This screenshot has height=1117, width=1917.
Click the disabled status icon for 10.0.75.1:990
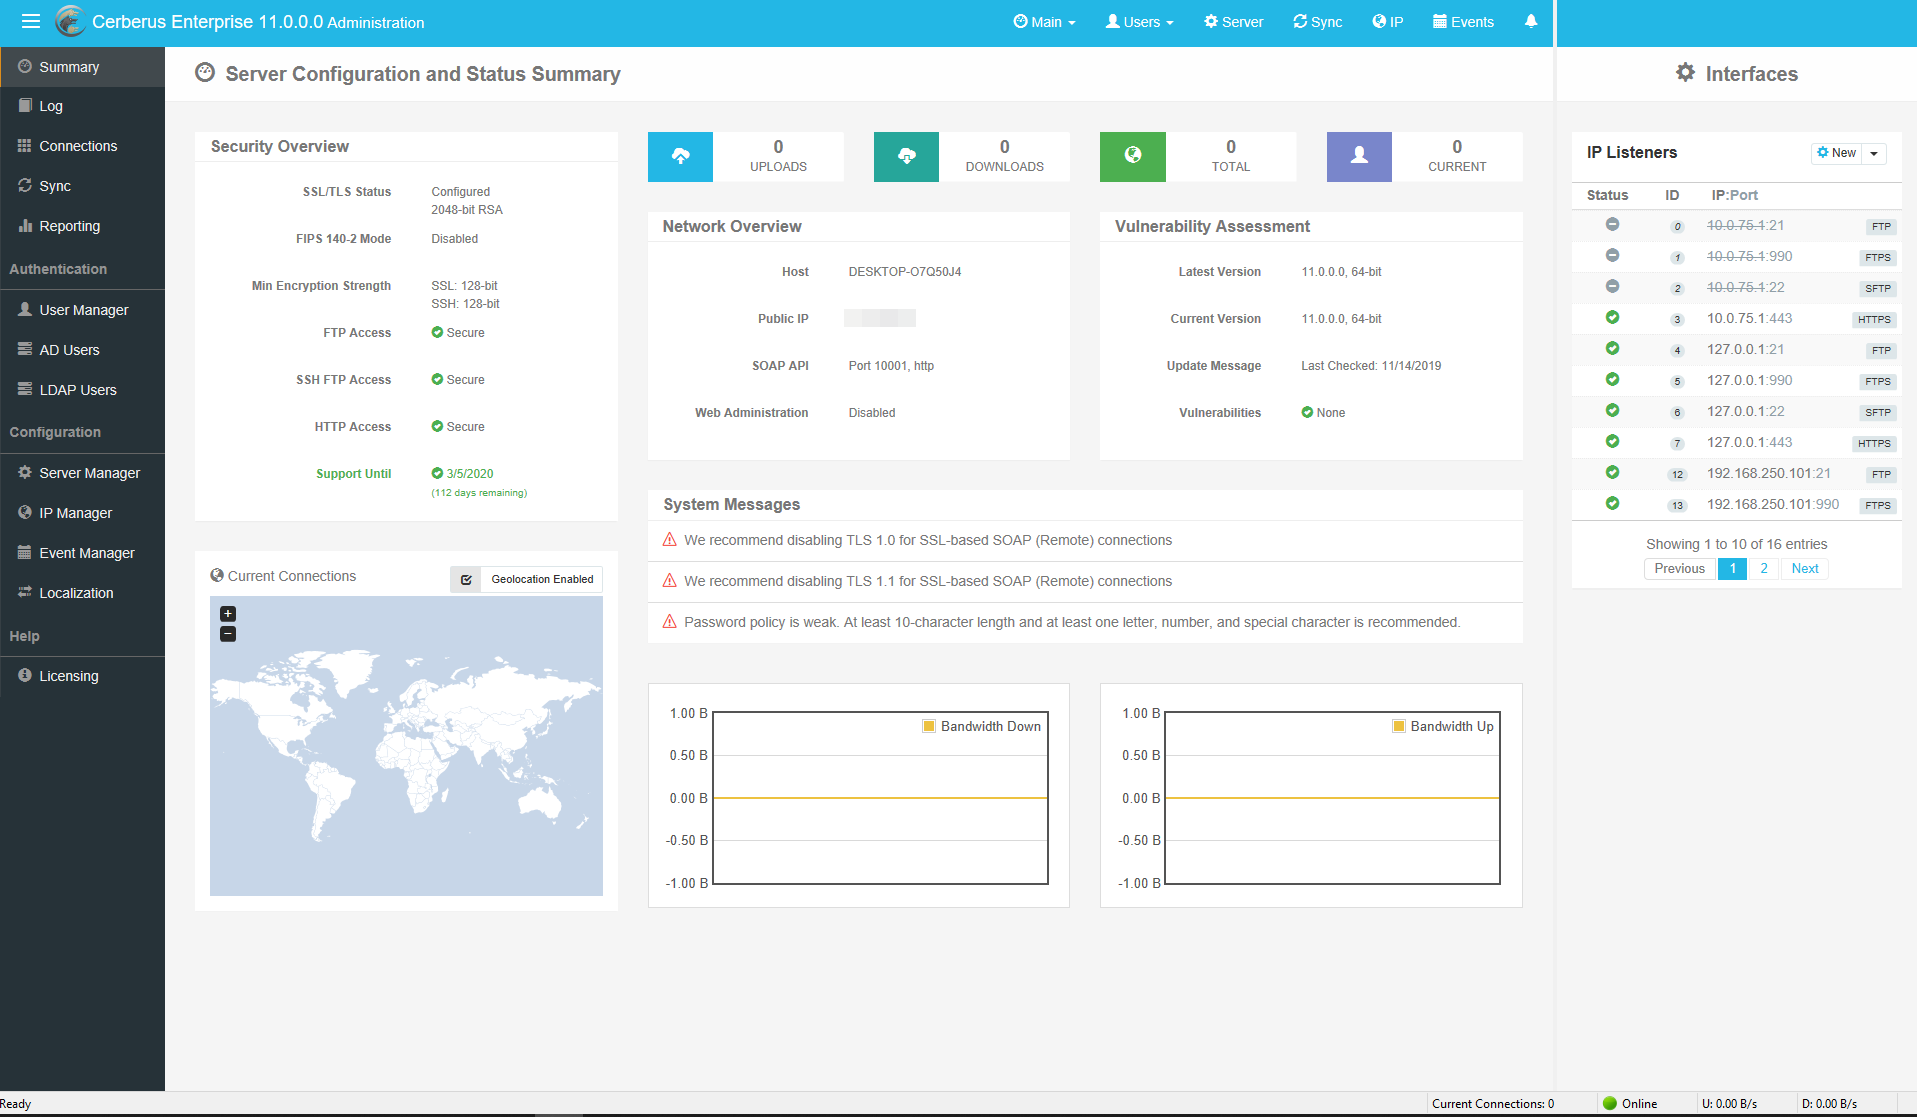pos(1612,256)
